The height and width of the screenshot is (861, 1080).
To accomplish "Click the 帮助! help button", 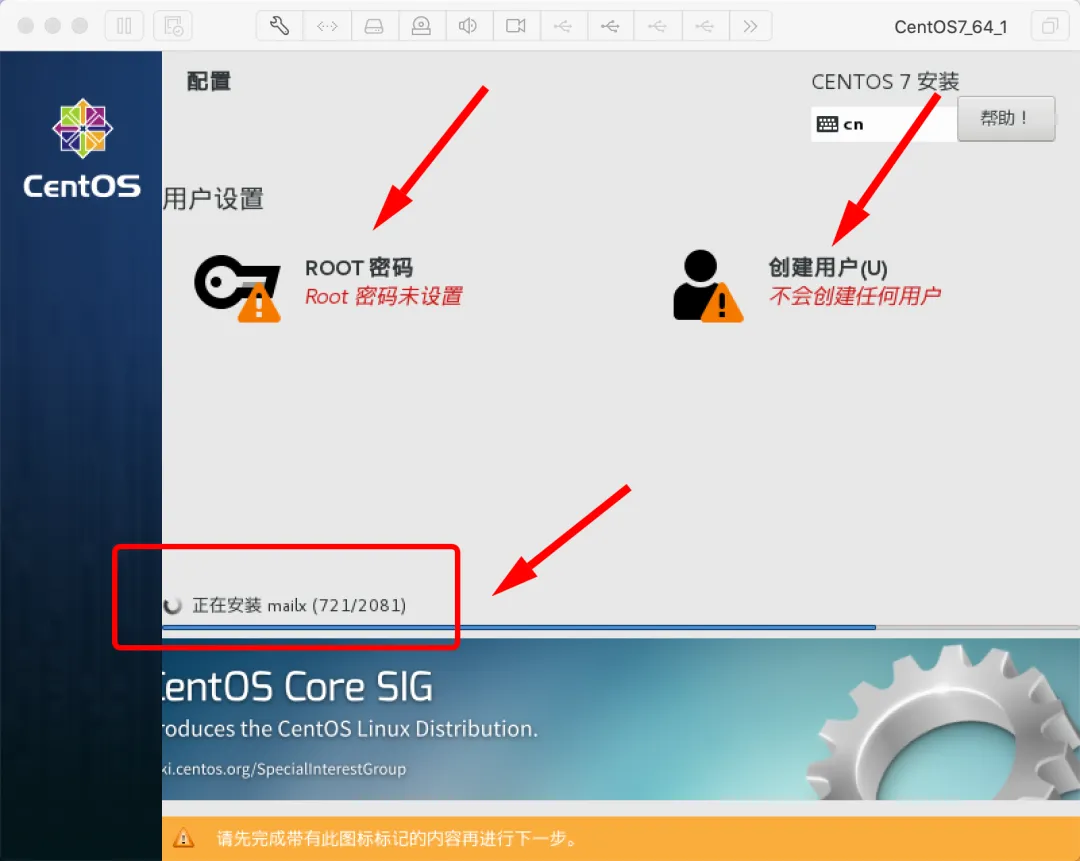I will [x=1006, y=118].
